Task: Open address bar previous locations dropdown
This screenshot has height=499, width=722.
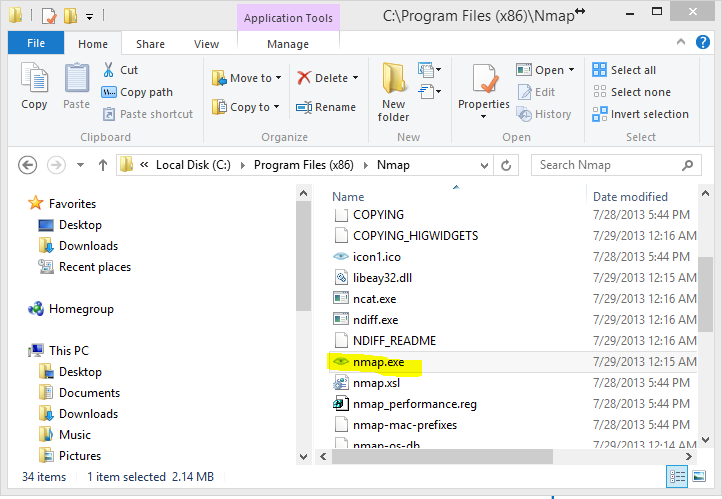Action: coord(484,165)
